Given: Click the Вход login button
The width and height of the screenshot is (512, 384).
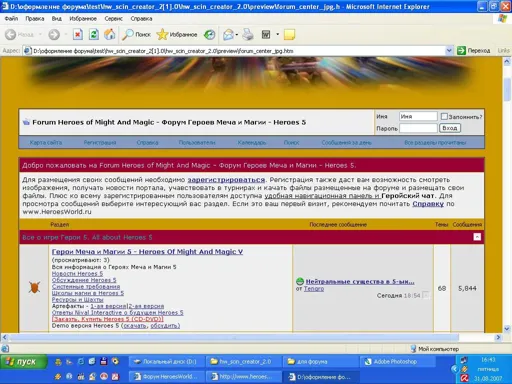Looking at the screenshot, I should click(450, 128).
